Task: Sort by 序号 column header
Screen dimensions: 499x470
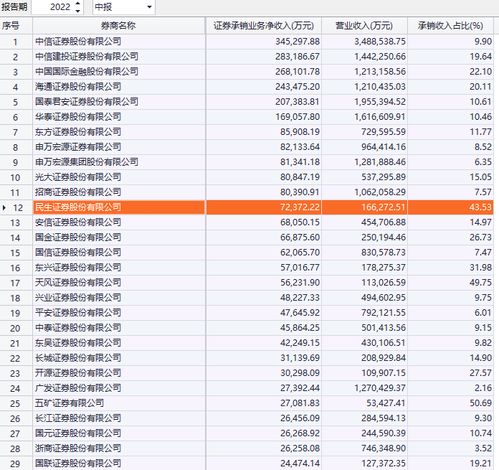Action: (16, 26)
